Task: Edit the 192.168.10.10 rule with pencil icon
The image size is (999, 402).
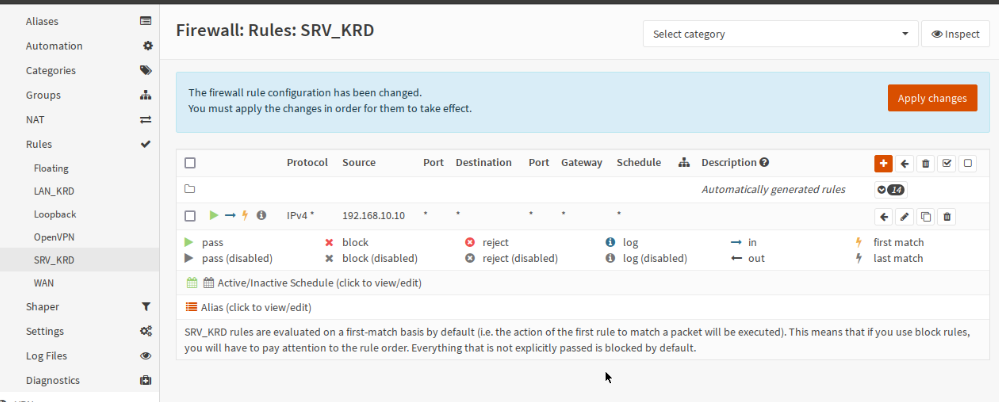Action: tap(905, 216)
